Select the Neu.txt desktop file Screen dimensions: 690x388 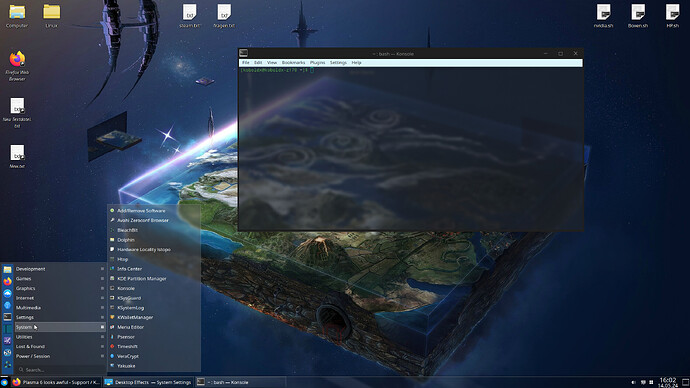(17, 157)
